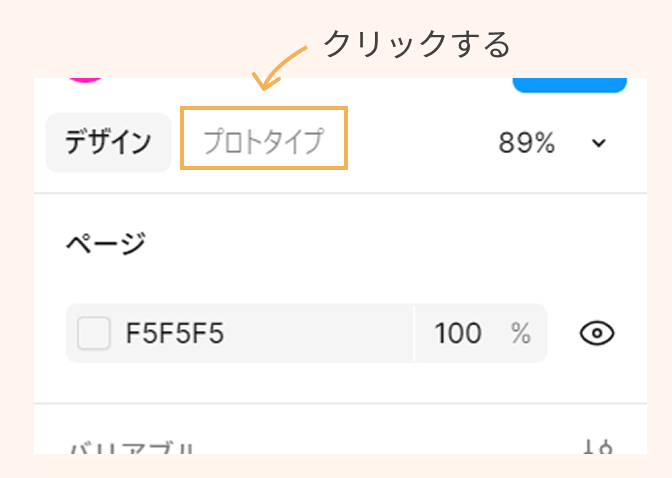The image size is (672, 478).
Task: Click empty area of page color row
Action: pyautogui.click(x=317, y=333)
